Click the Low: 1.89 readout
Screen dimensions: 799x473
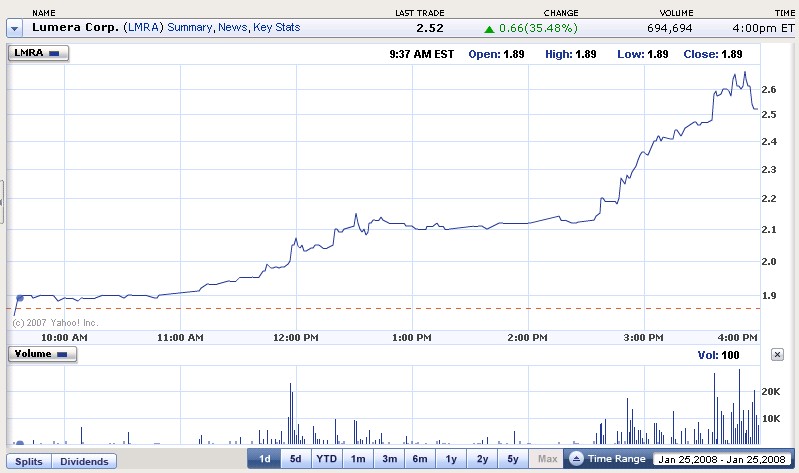(x=643, y=54)
